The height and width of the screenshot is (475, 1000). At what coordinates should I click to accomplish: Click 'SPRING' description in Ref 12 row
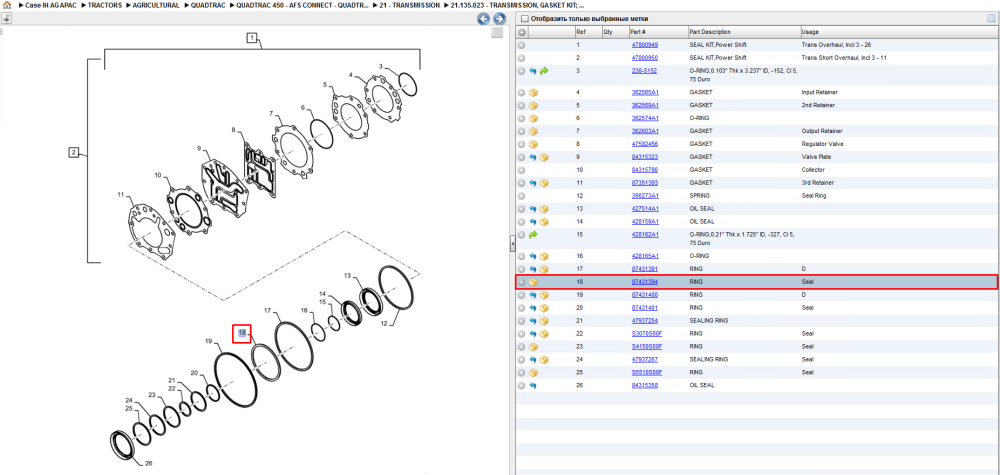[699, 196]
